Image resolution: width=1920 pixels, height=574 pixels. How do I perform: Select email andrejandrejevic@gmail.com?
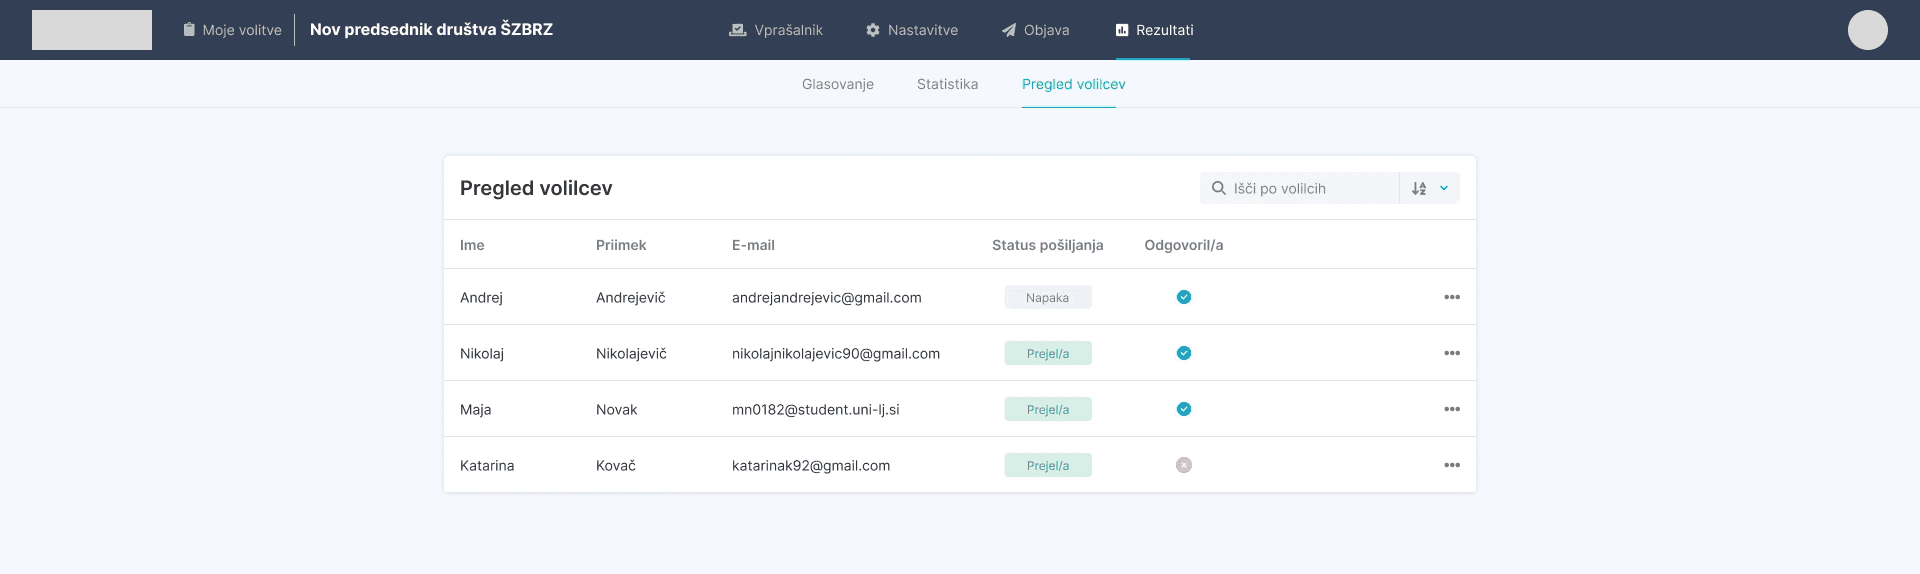click(x=827, y=297)
